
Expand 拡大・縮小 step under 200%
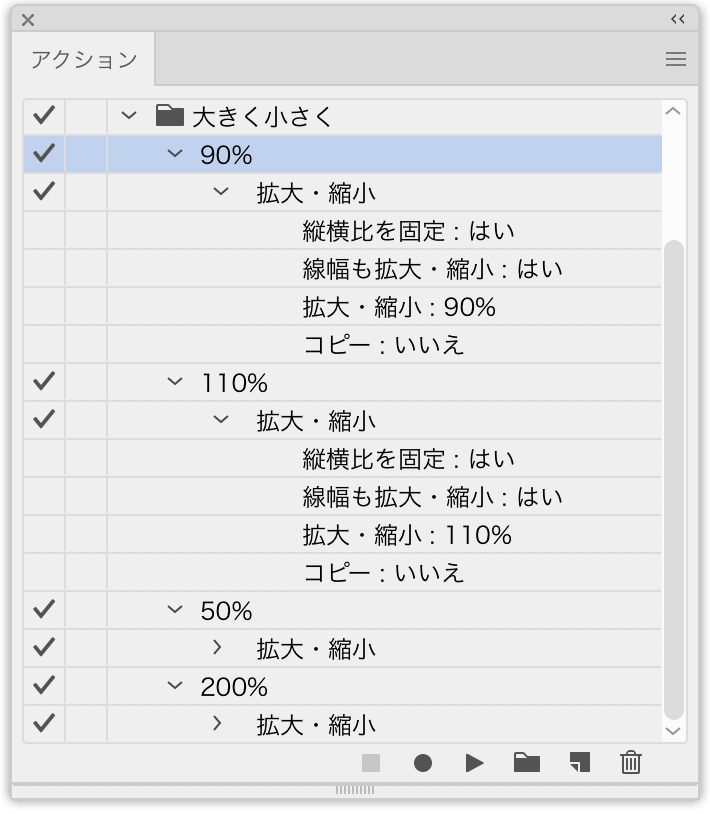point(217,724)
